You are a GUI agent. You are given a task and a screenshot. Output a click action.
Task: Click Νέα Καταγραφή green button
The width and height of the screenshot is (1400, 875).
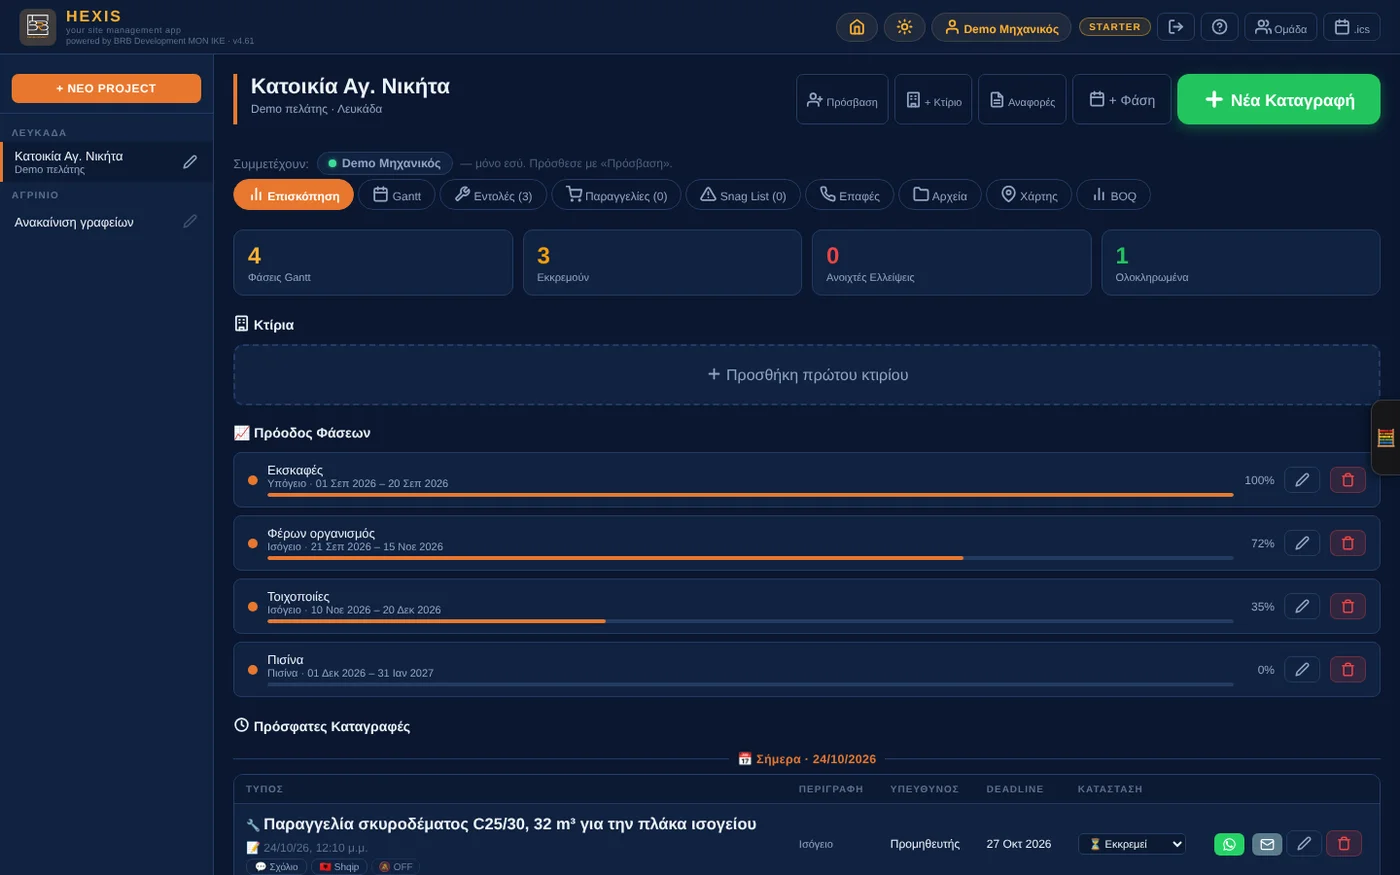click(1279, 99)
